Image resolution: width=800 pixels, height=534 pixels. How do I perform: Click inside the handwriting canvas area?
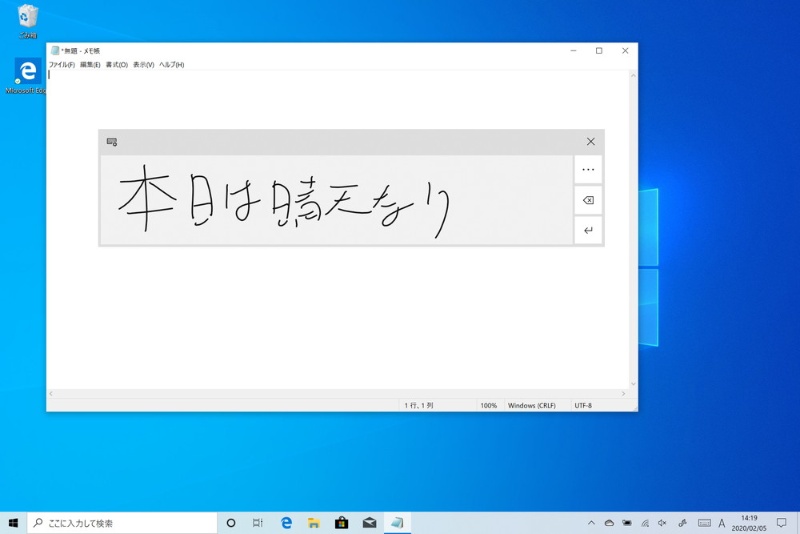(335, 200)
